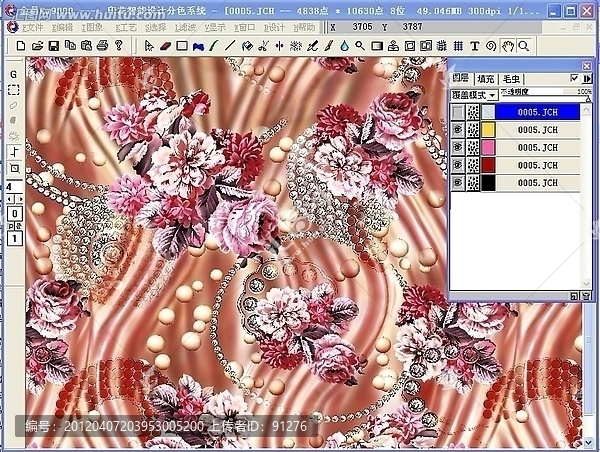600x452 pixels.
Task: Toggle the checkbox in layers panel header
Action: coord(574,78)
